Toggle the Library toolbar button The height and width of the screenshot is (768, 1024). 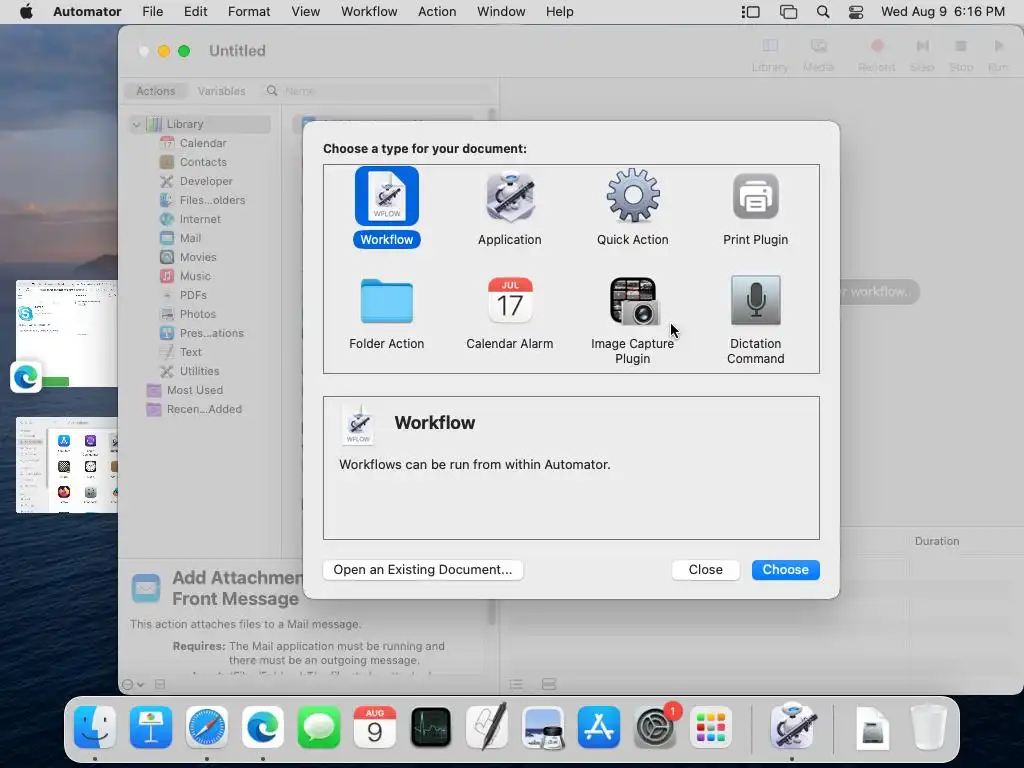[x=770, y=54]
